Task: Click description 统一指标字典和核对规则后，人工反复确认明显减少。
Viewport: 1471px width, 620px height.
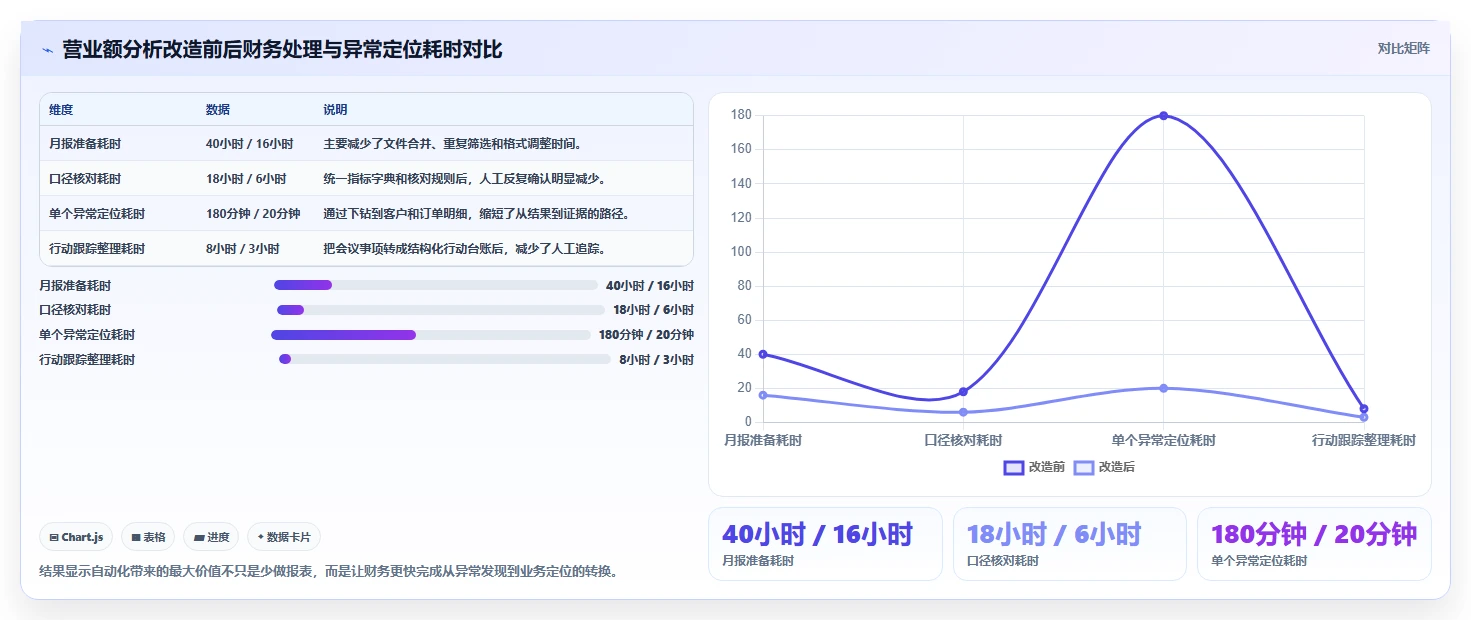Action: pos(465,179)
